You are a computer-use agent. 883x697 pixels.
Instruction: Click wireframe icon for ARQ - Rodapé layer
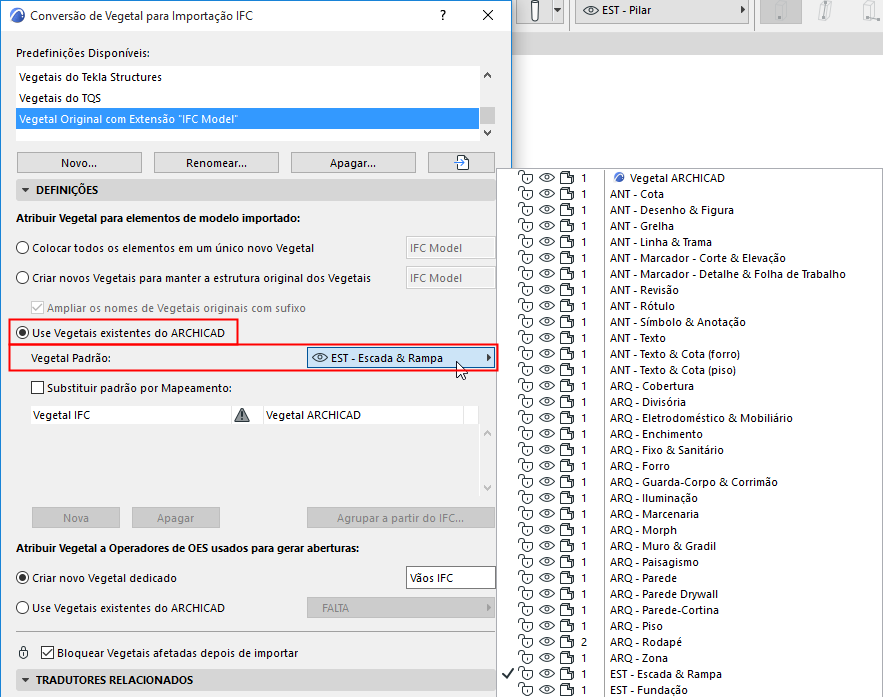(x=567, y=642)
